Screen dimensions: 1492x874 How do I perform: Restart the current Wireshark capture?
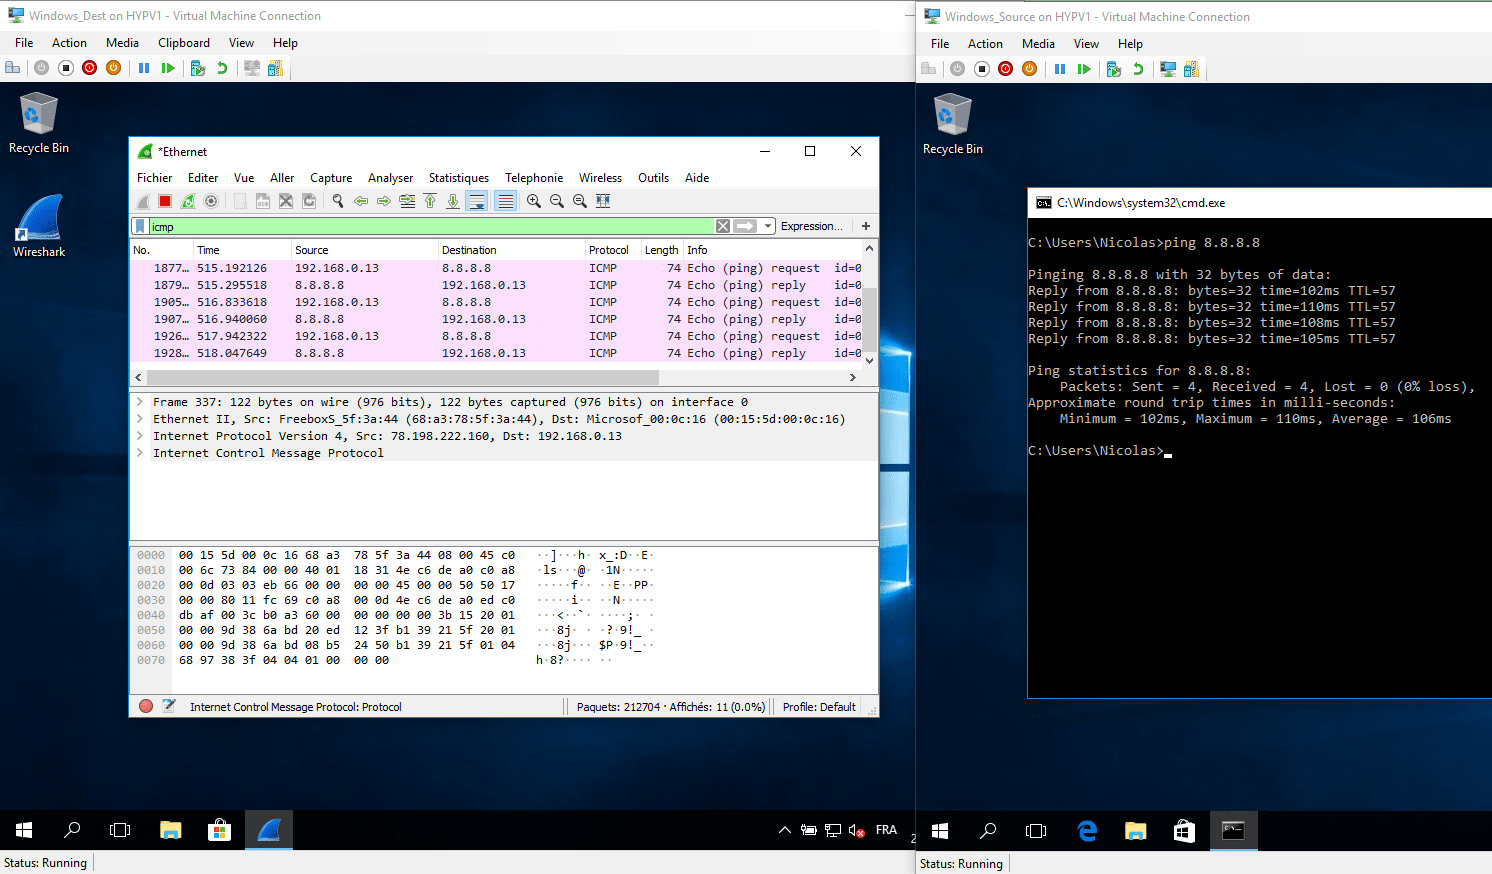[x=188, y=201]
